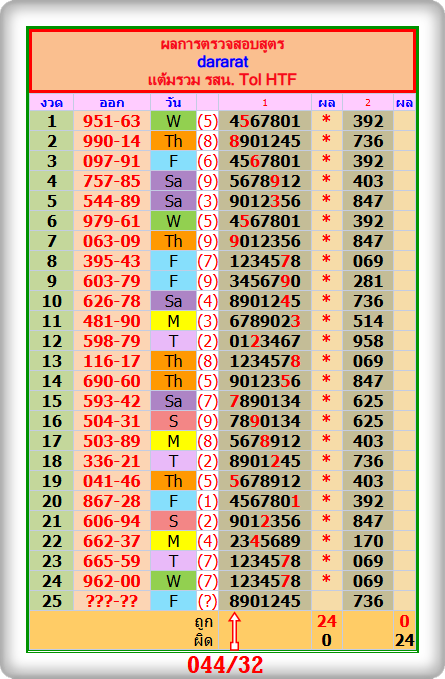Click the circled (1) in row 20
This screenshot has width=445, height=679.
click(x=207, y=501)
